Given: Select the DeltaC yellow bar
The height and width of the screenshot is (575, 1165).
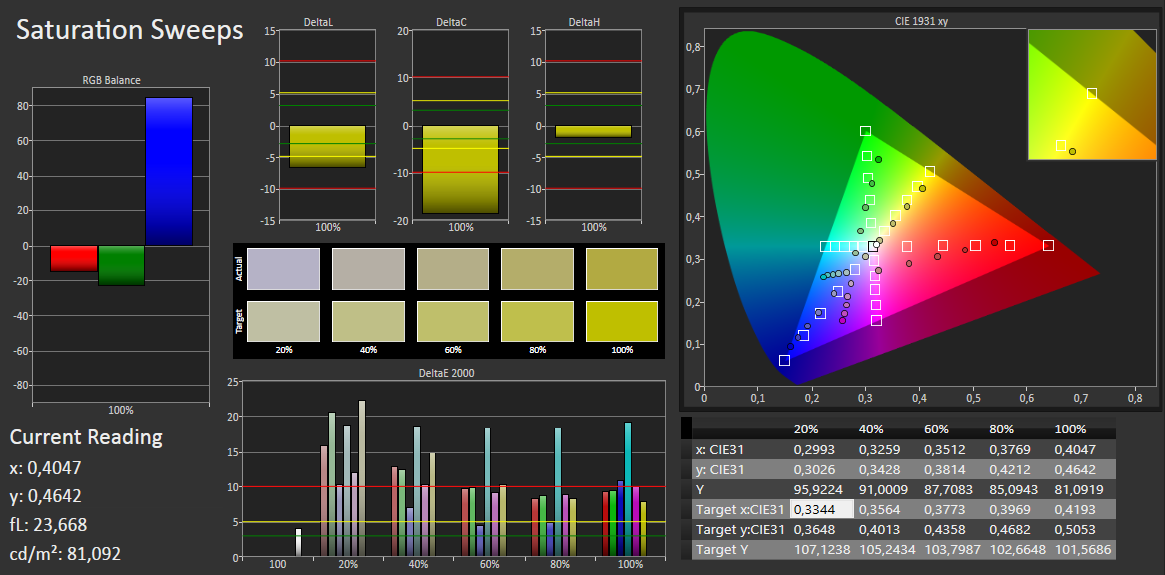Looking at the screenshot, I should (x=460, y=169).
